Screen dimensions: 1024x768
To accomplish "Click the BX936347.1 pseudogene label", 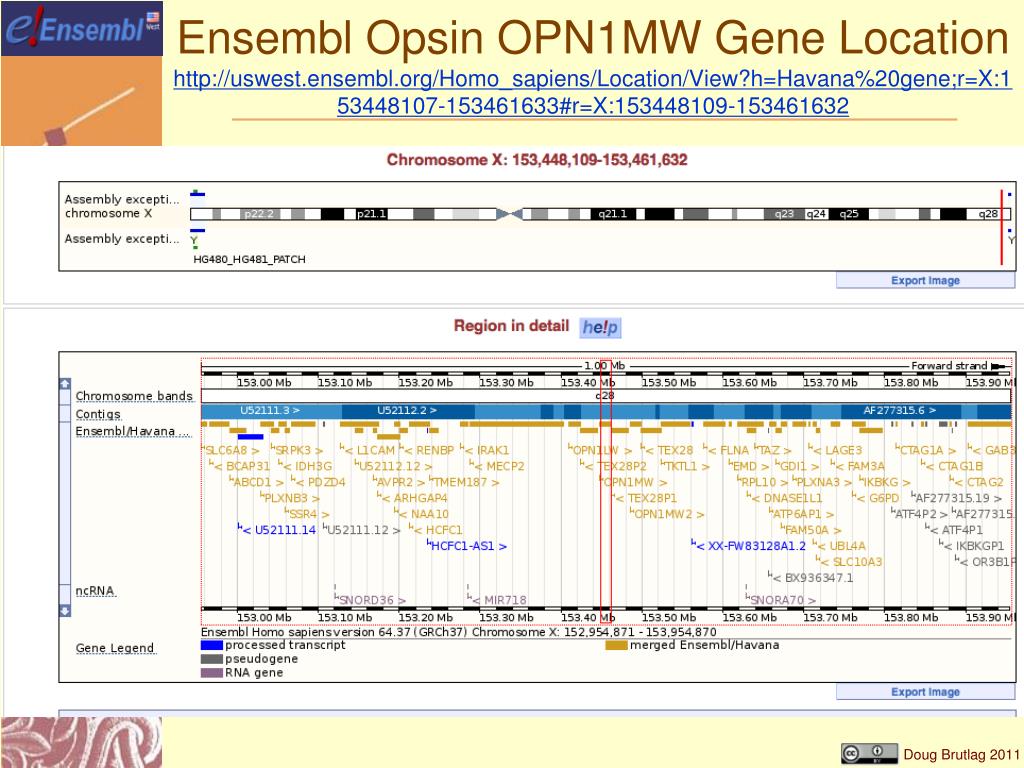I will tap(810, 578).
